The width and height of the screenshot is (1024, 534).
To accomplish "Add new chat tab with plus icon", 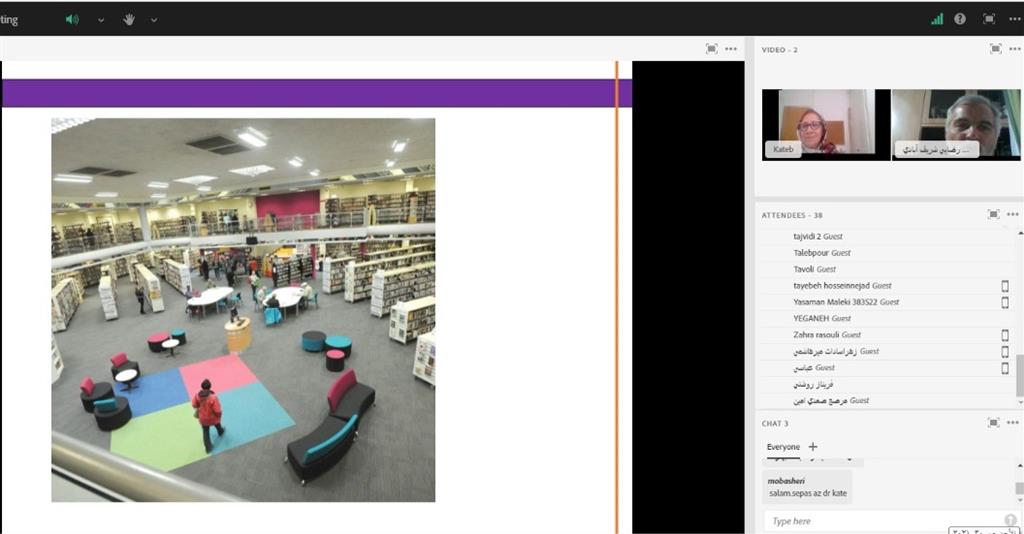I will click(x=812, y=447).
